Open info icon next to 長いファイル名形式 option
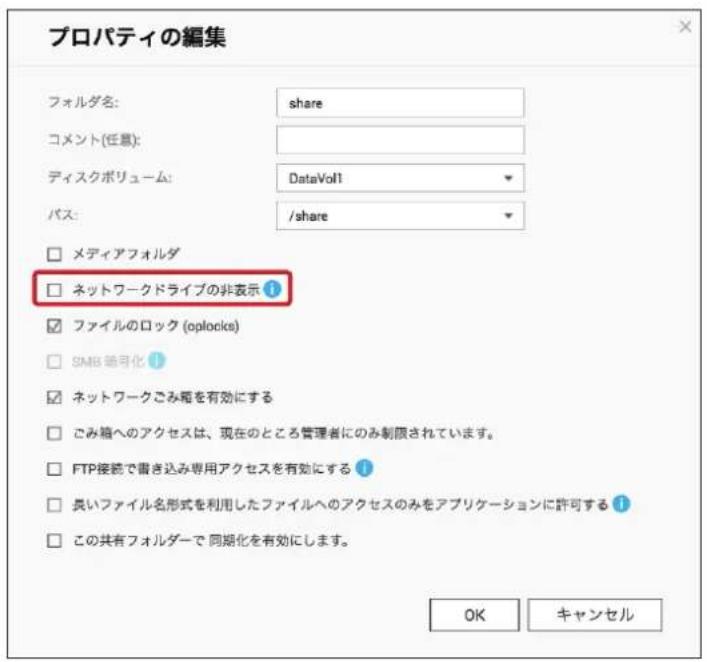The height and width of the screenshot is (662, 707). click(x=621, y=504)
